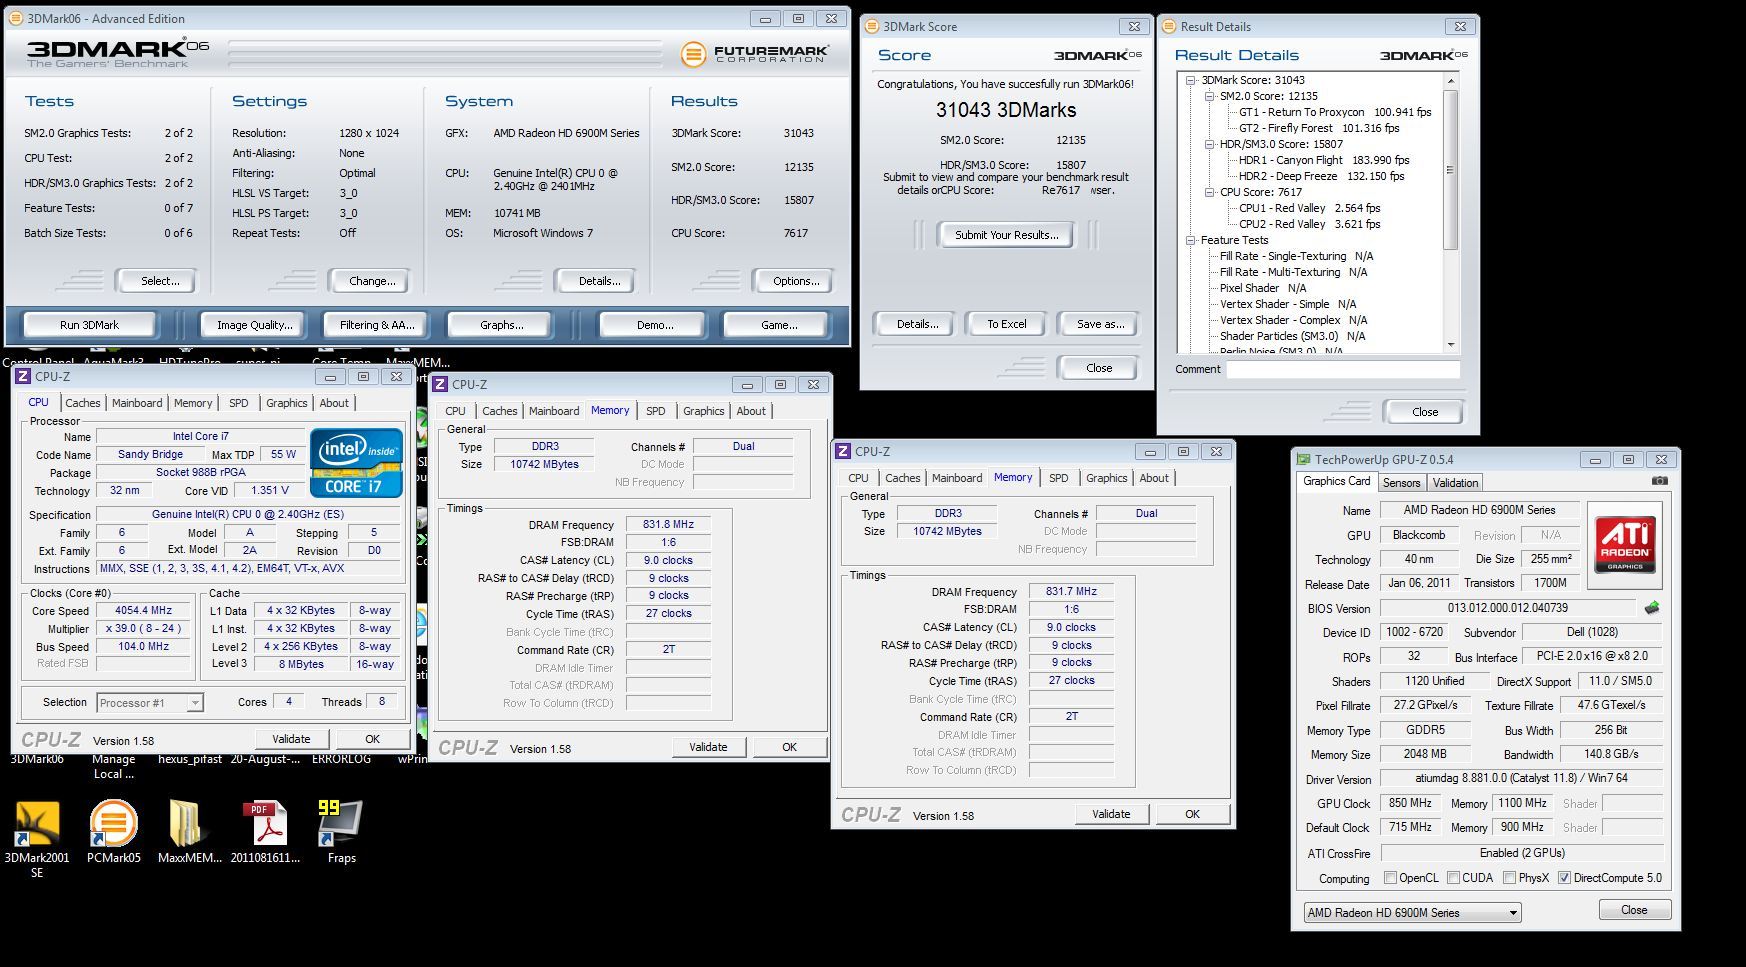The width and height of the screenshot is (1746, 967).
Task: Click the title bar icon of the CPU-Z window showing Intel Core i7
Action: coord(22,376)
